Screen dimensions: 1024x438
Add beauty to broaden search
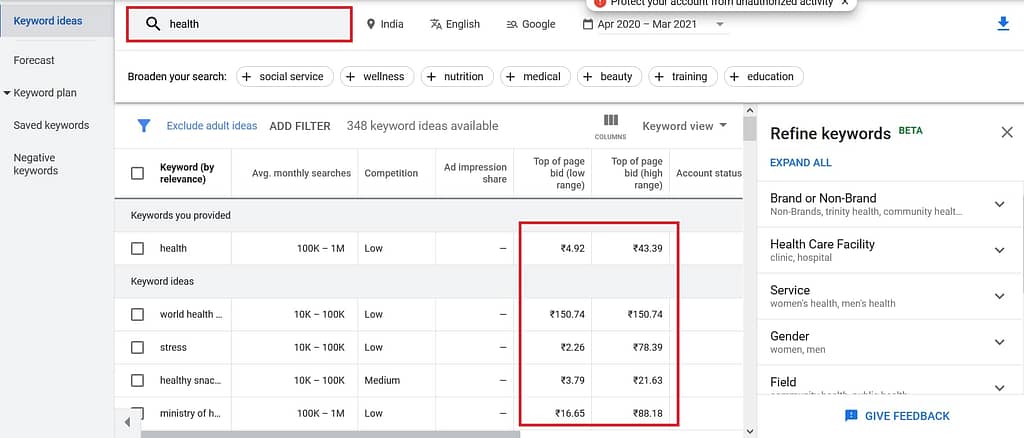(609, 76)
